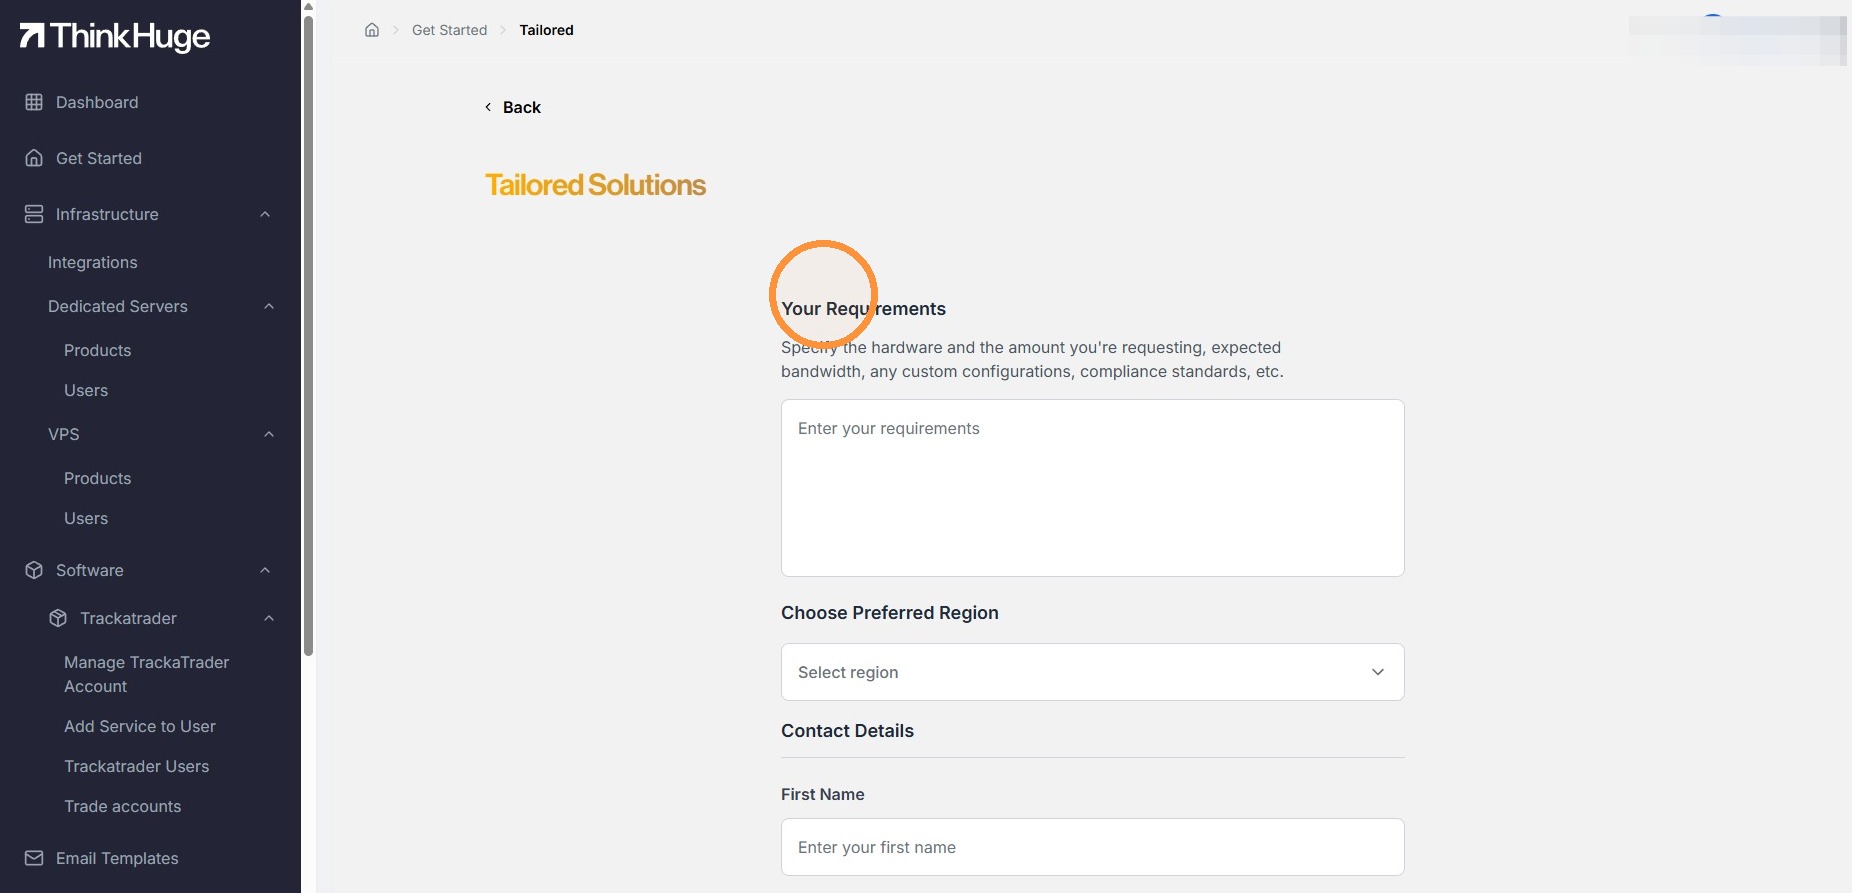Focus the First Name input field
The image size is (1852, 893).
pos(1092,847)
